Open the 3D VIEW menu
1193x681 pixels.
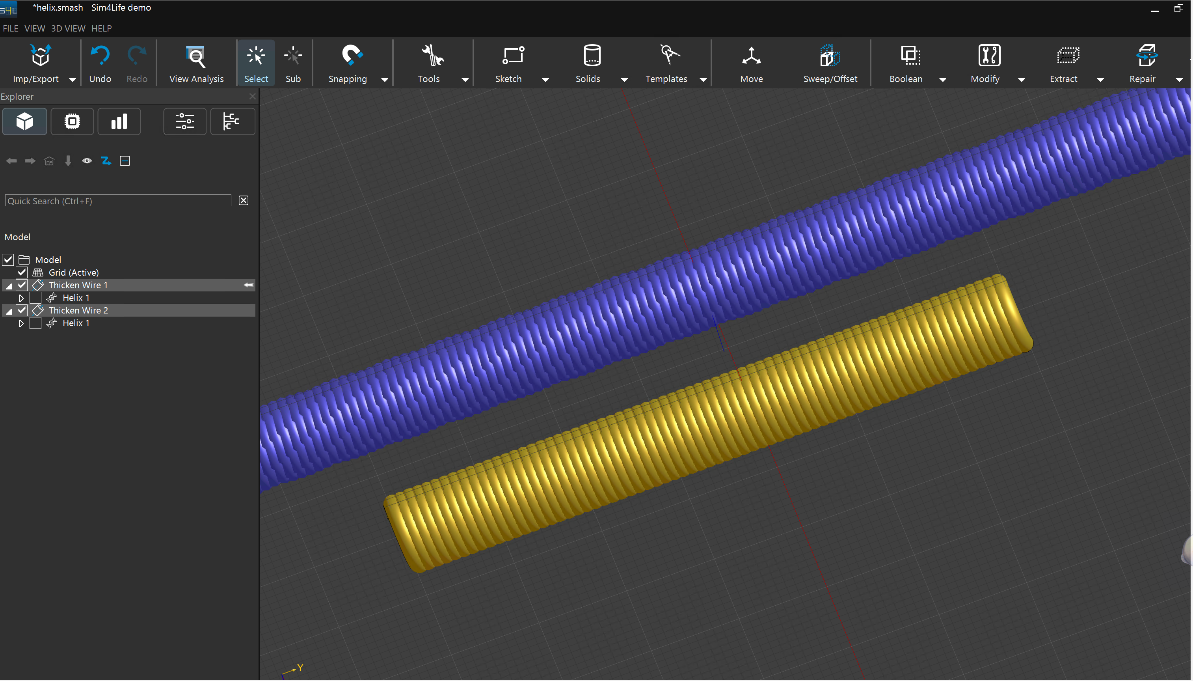pos(68,28)
